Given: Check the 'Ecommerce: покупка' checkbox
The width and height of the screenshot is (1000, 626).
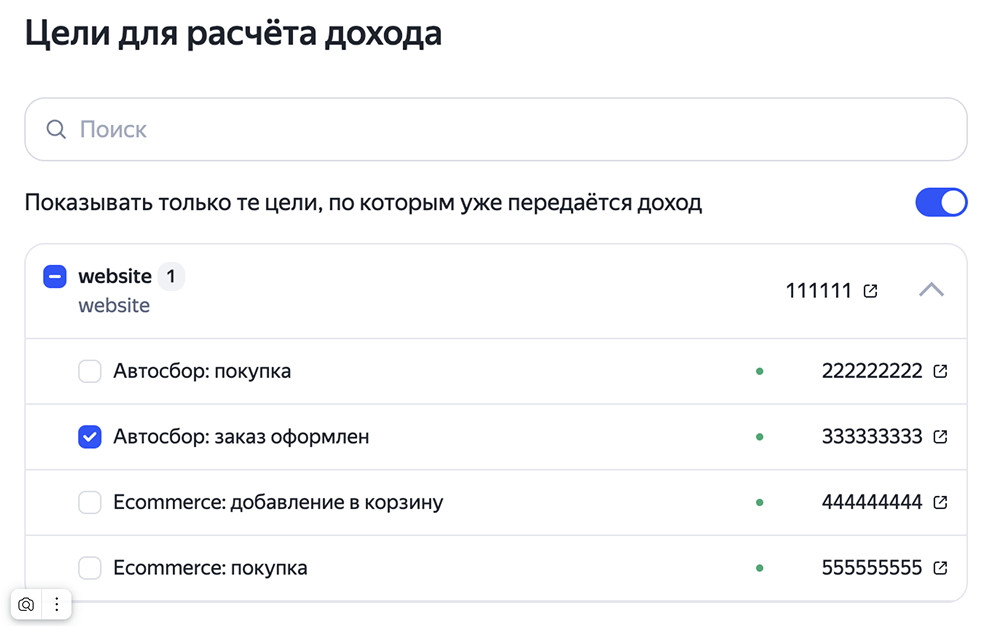Looking at the screenshot, I should [89, 567].
